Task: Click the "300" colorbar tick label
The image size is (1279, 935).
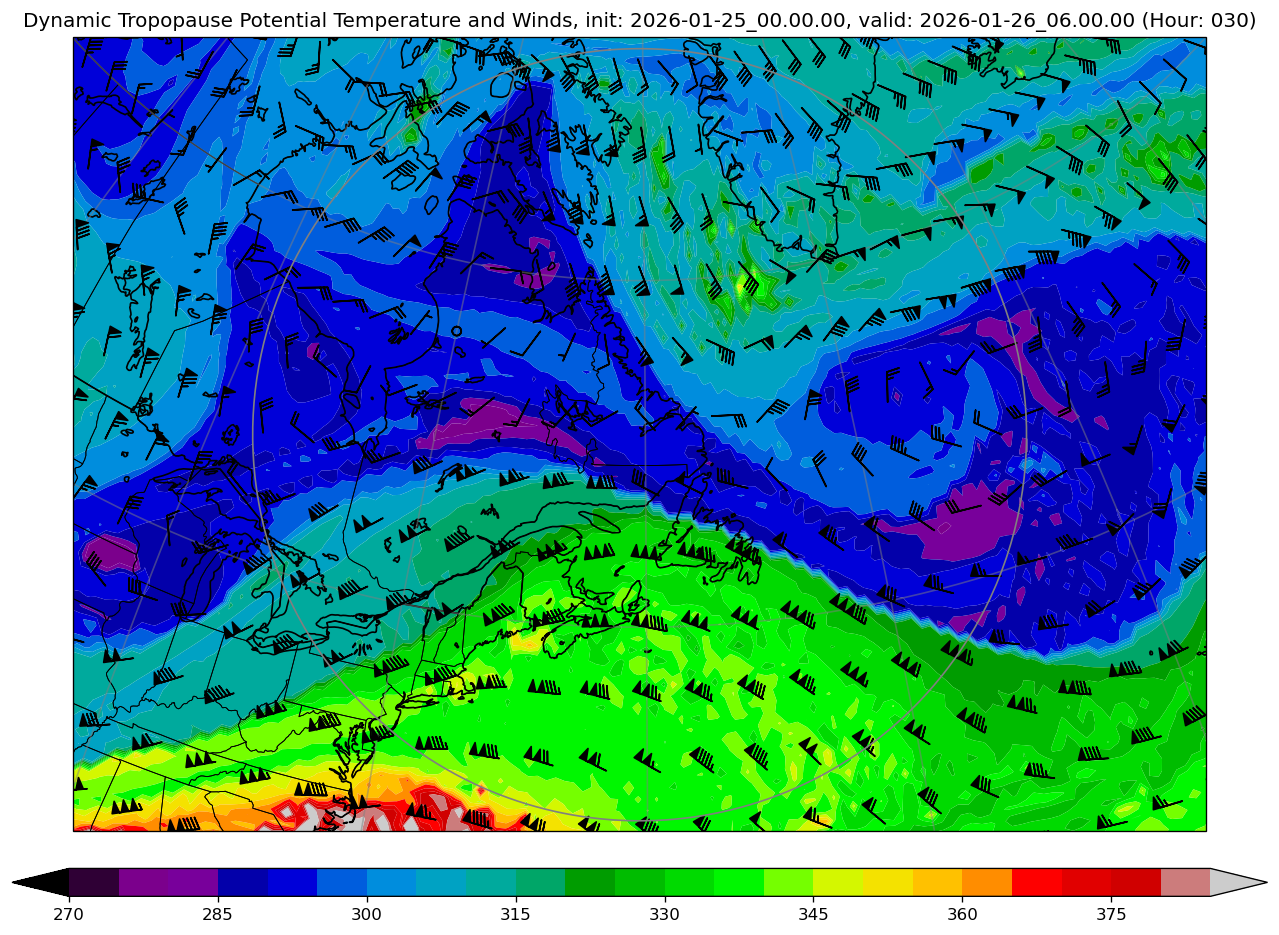Action: click(367, 915)
